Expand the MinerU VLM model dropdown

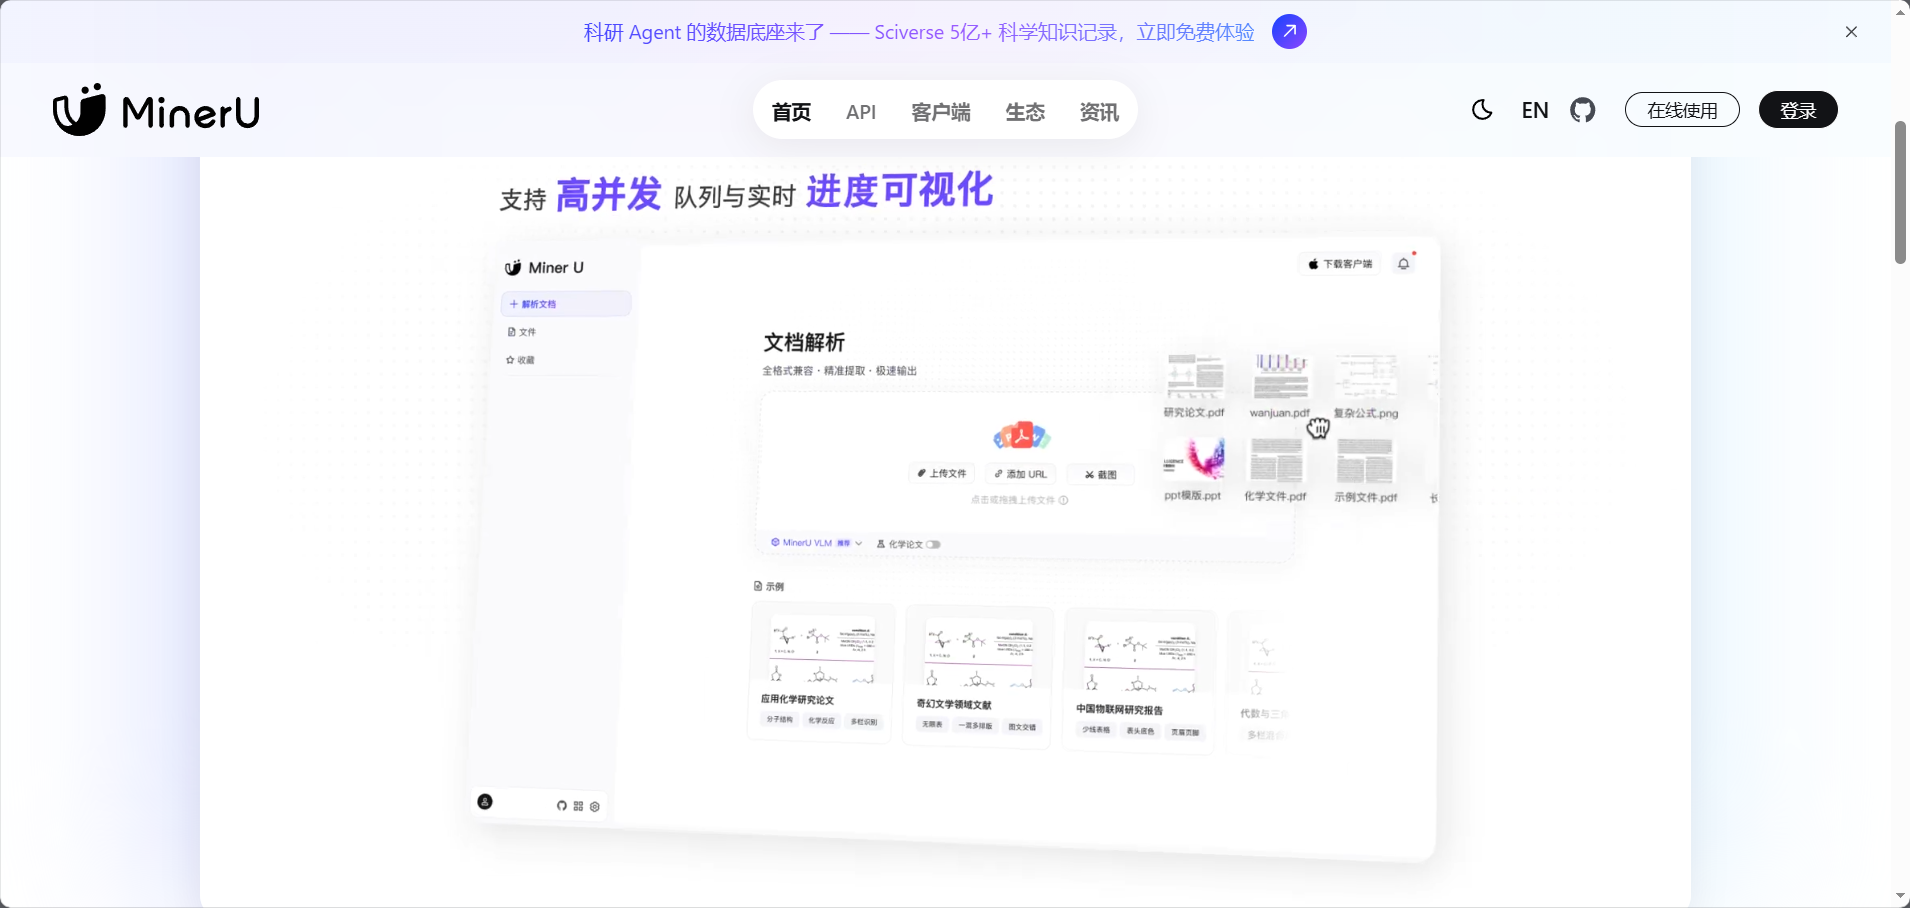point(816,543)
